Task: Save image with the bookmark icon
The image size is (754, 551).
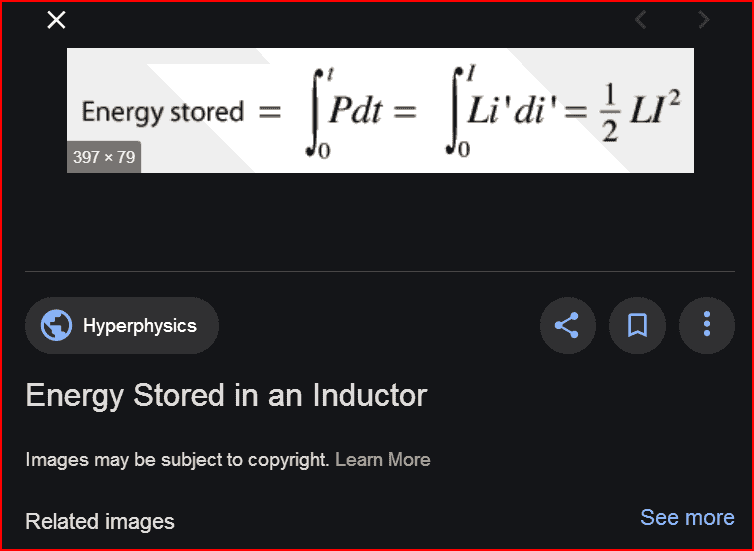Action: coord(637,325)
